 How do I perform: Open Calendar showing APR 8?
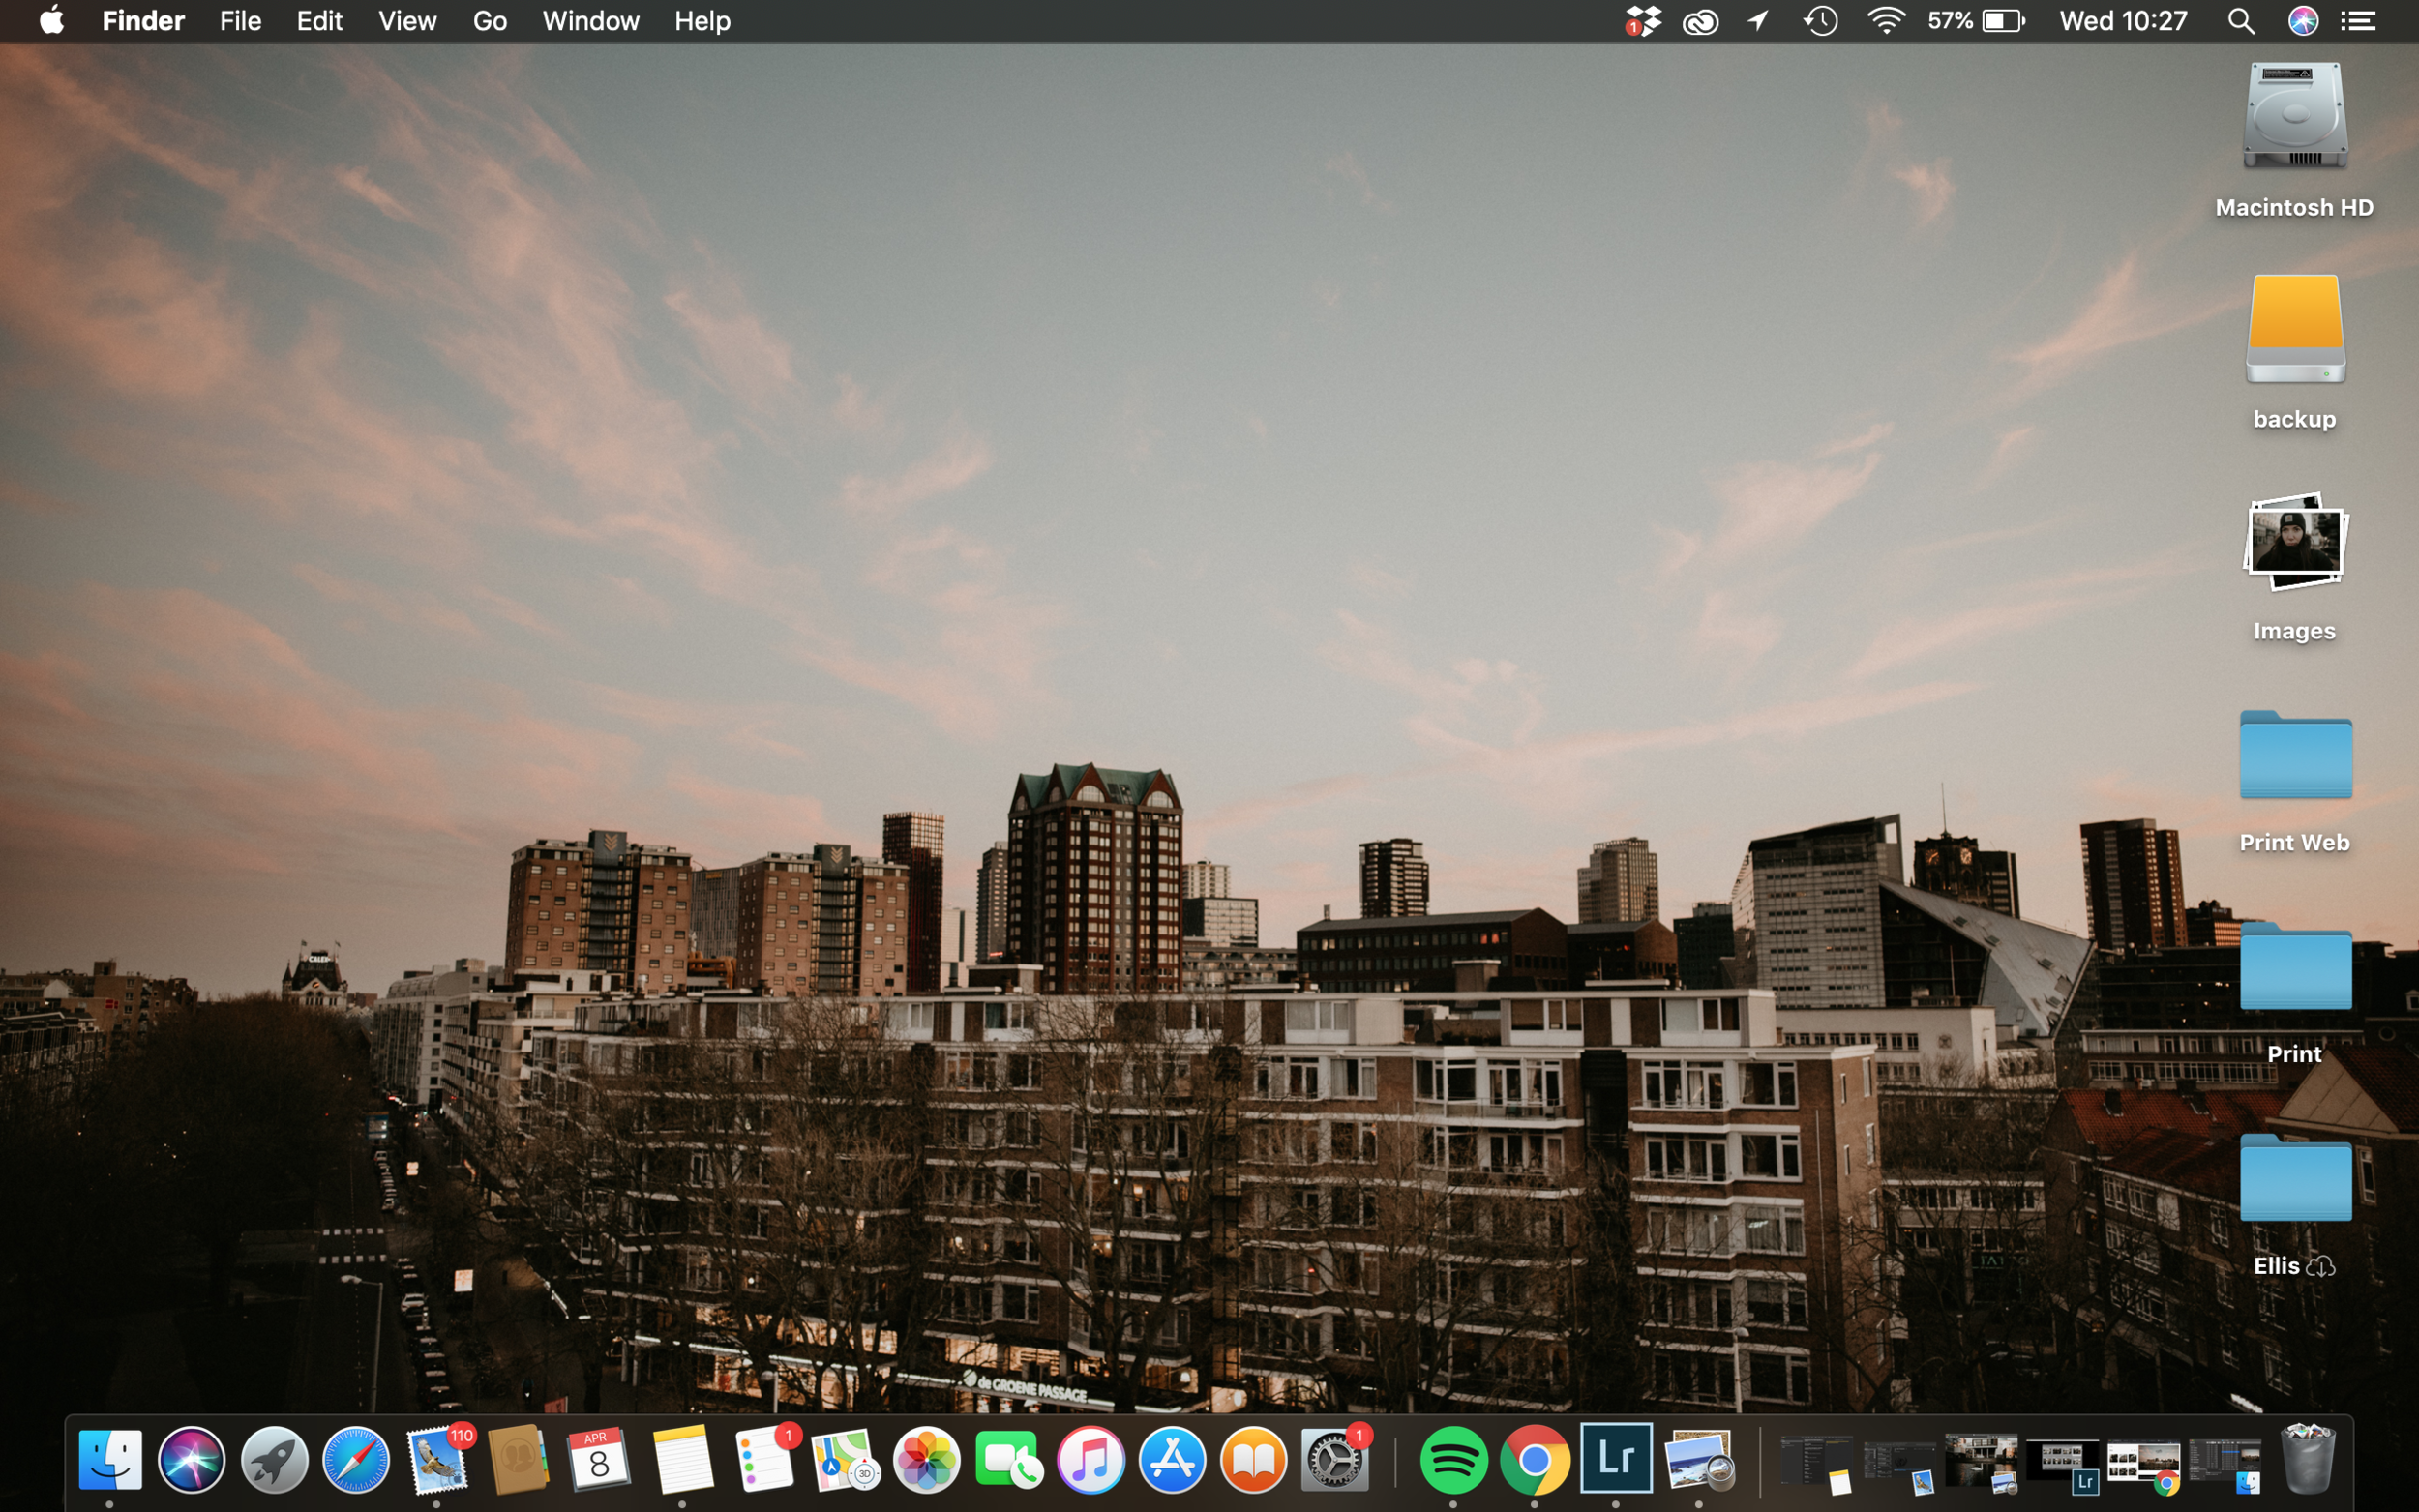tap(599, 1460)
